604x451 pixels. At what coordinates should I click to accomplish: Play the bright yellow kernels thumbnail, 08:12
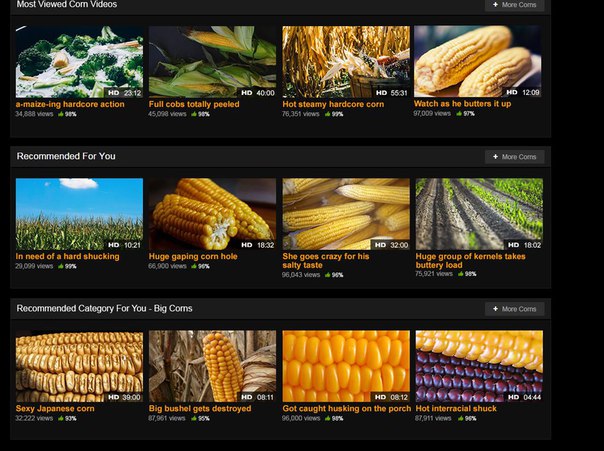pyautogui.click(x=346, y=366)
